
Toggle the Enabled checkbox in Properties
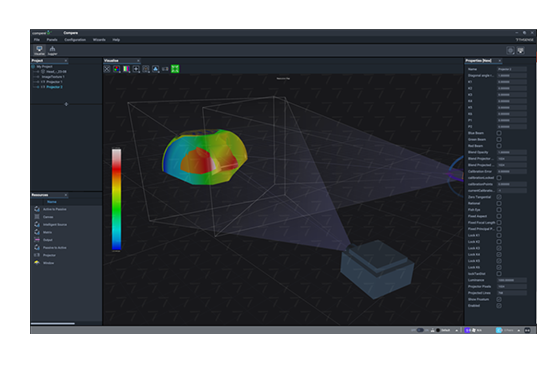point(499,306)
